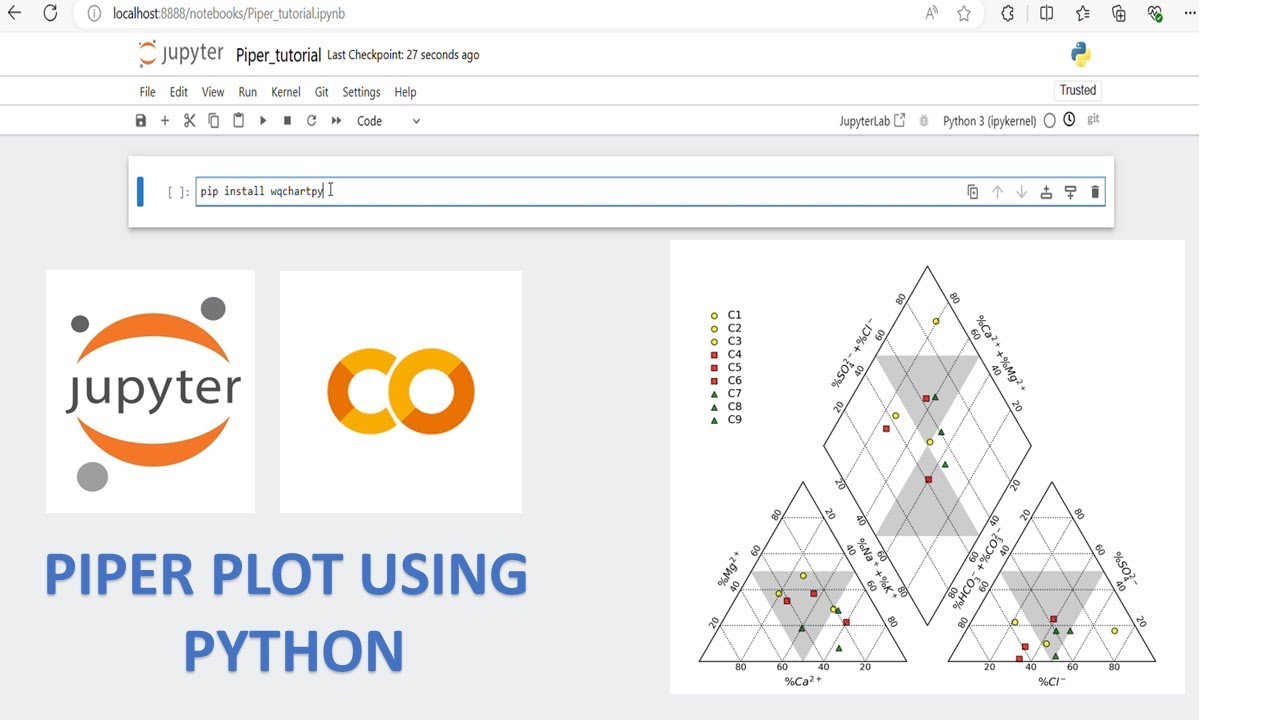This screenshot has width=1280, height=720.
Task: Open the JupyterLab link
Action: click(x=872, y=121)
